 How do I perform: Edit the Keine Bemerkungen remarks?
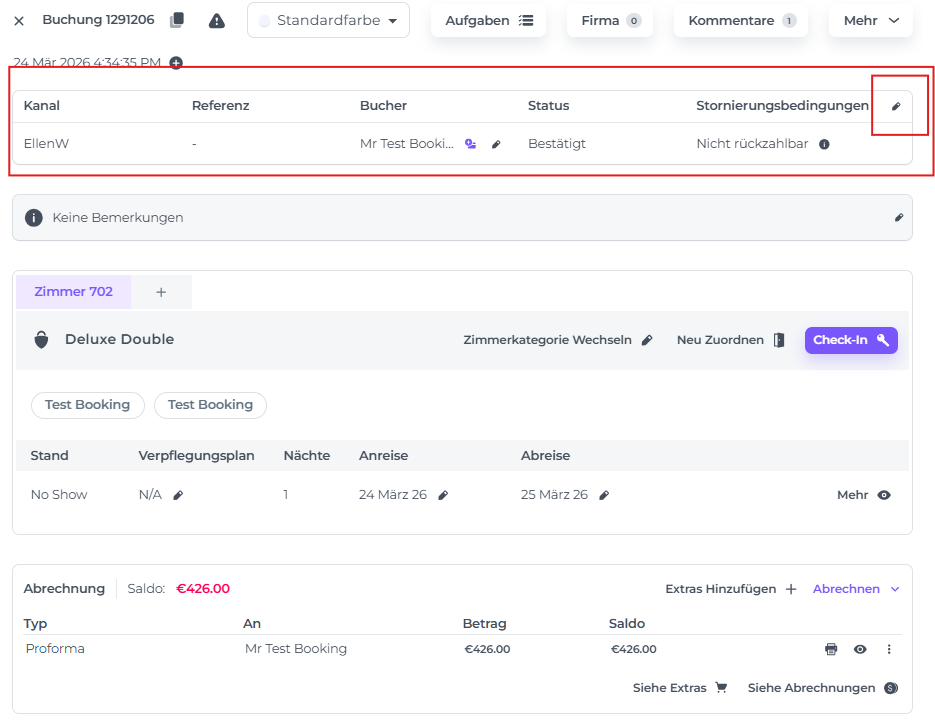(898, 217)
